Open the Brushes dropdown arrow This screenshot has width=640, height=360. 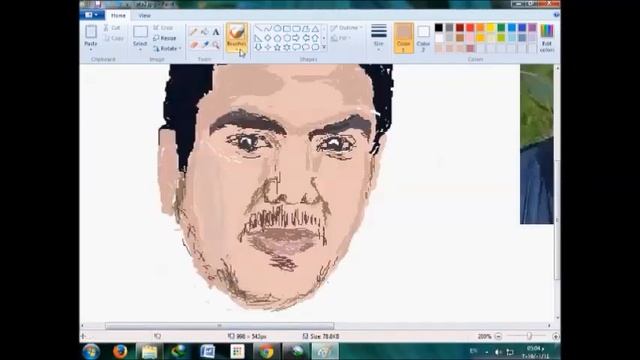(x=237, y=49)
